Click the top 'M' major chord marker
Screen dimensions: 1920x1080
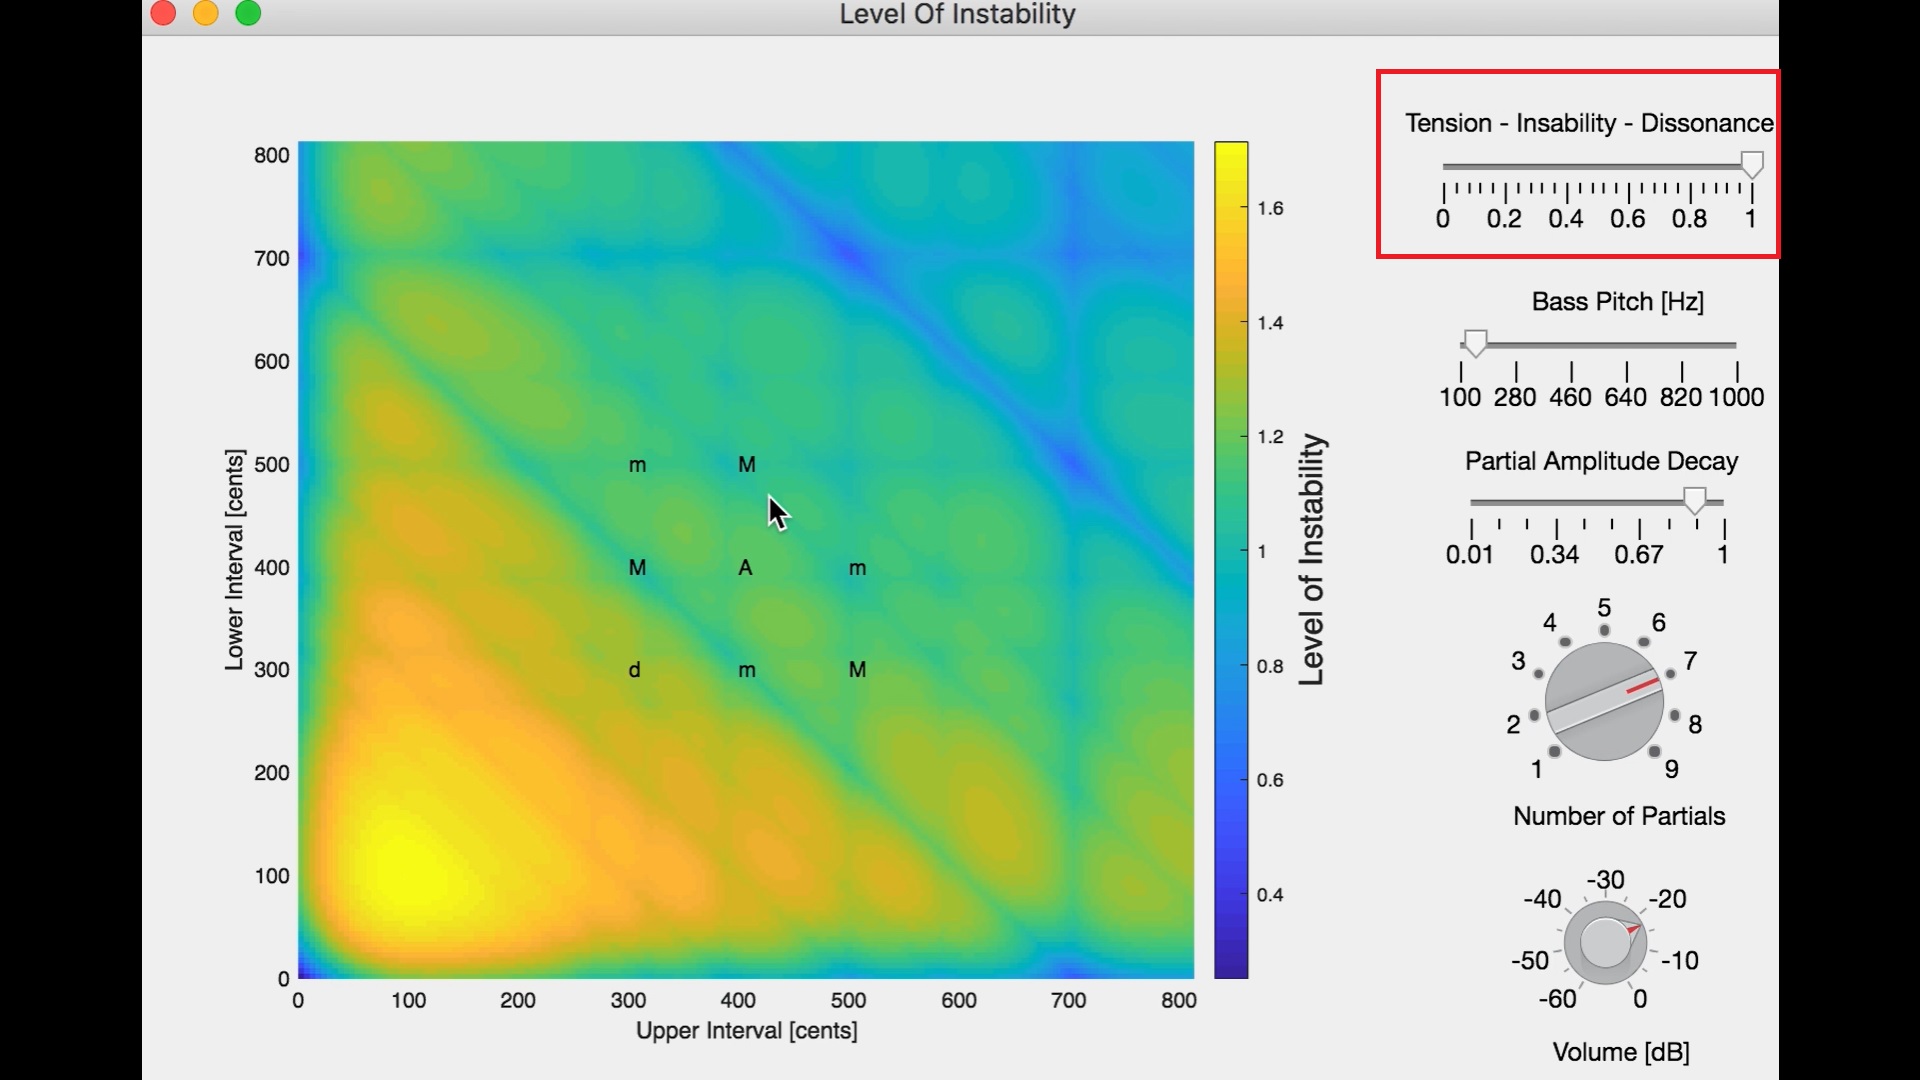746,463
